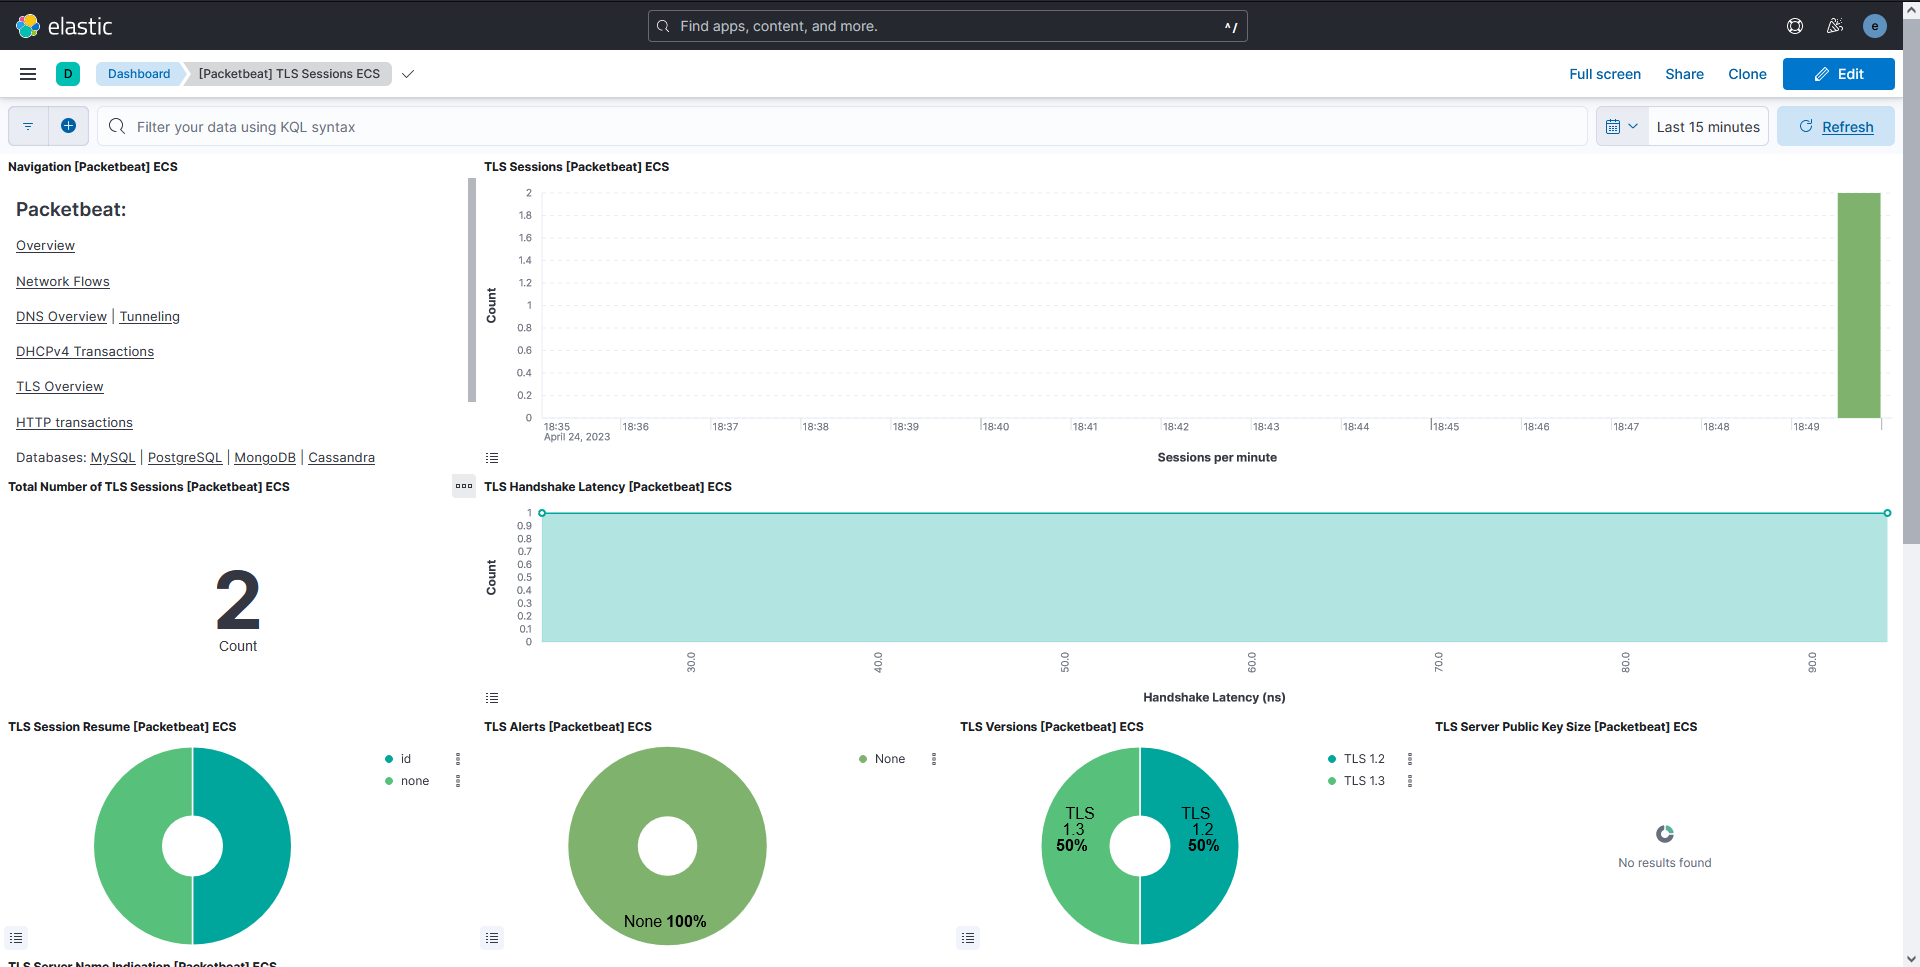This screenshot has width=1920, height=967.
Task: Open panel options for TLS Handshake Latency
Action: 464,486
